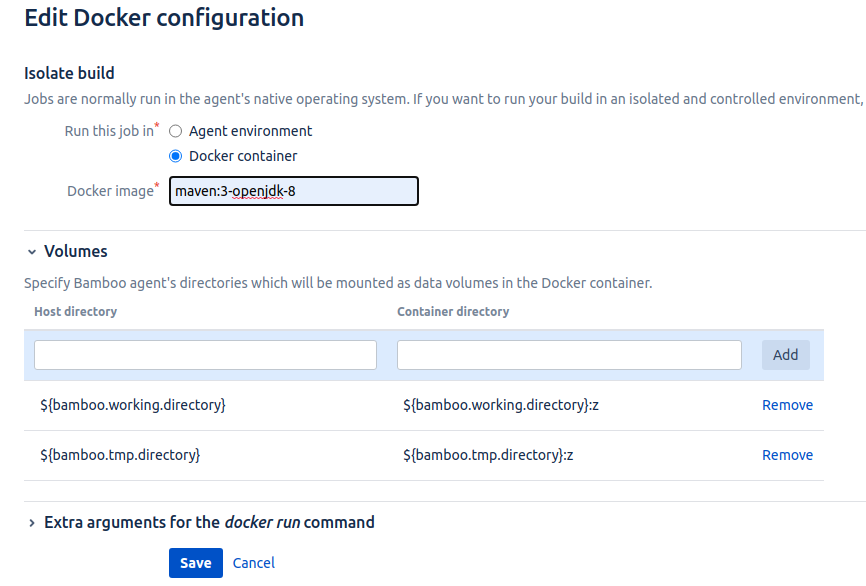Click the Host directory column header
The image size is (866, 586).
pyautogui.click(x=75, y=312)
